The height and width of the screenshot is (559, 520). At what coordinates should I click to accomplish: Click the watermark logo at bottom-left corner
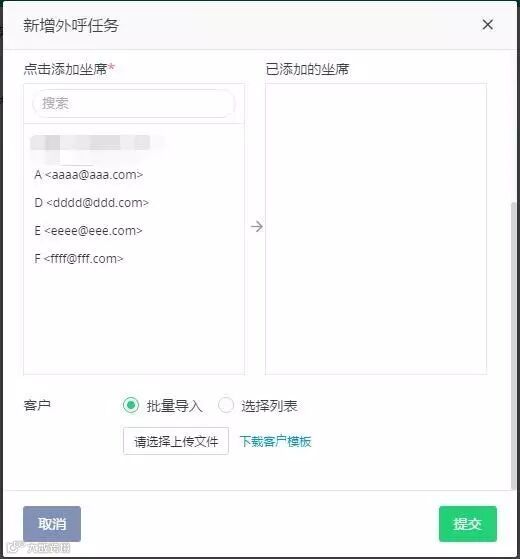[38, 547]
